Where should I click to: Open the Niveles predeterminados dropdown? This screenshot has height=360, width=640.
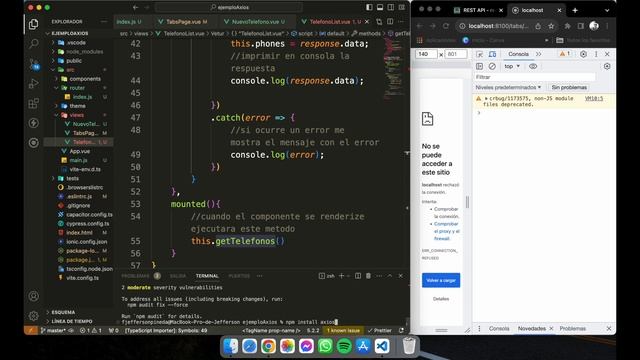[508, 87]
